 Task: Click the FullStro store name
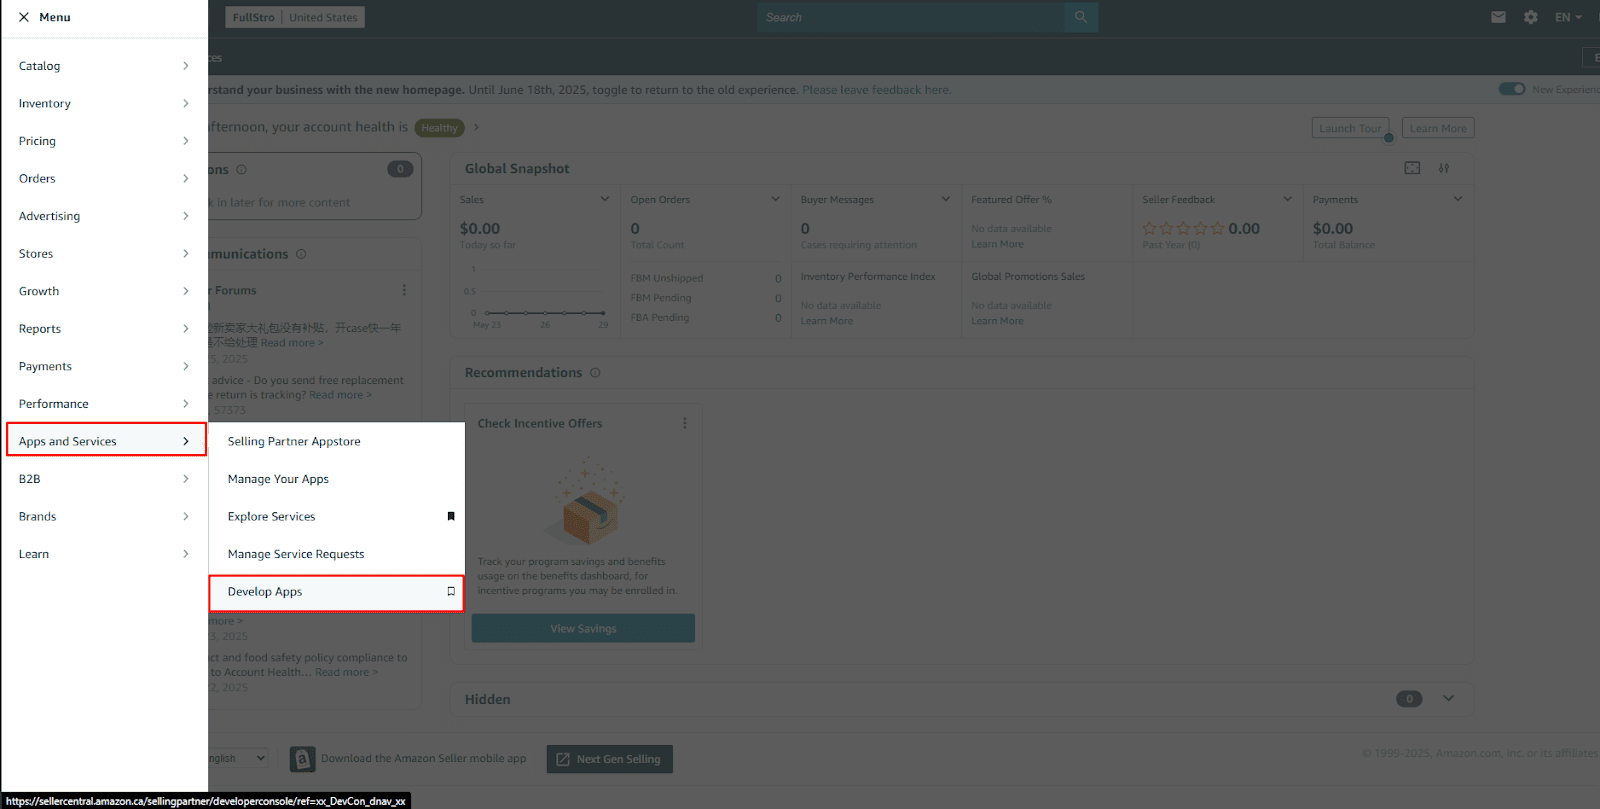pos(253,17)
